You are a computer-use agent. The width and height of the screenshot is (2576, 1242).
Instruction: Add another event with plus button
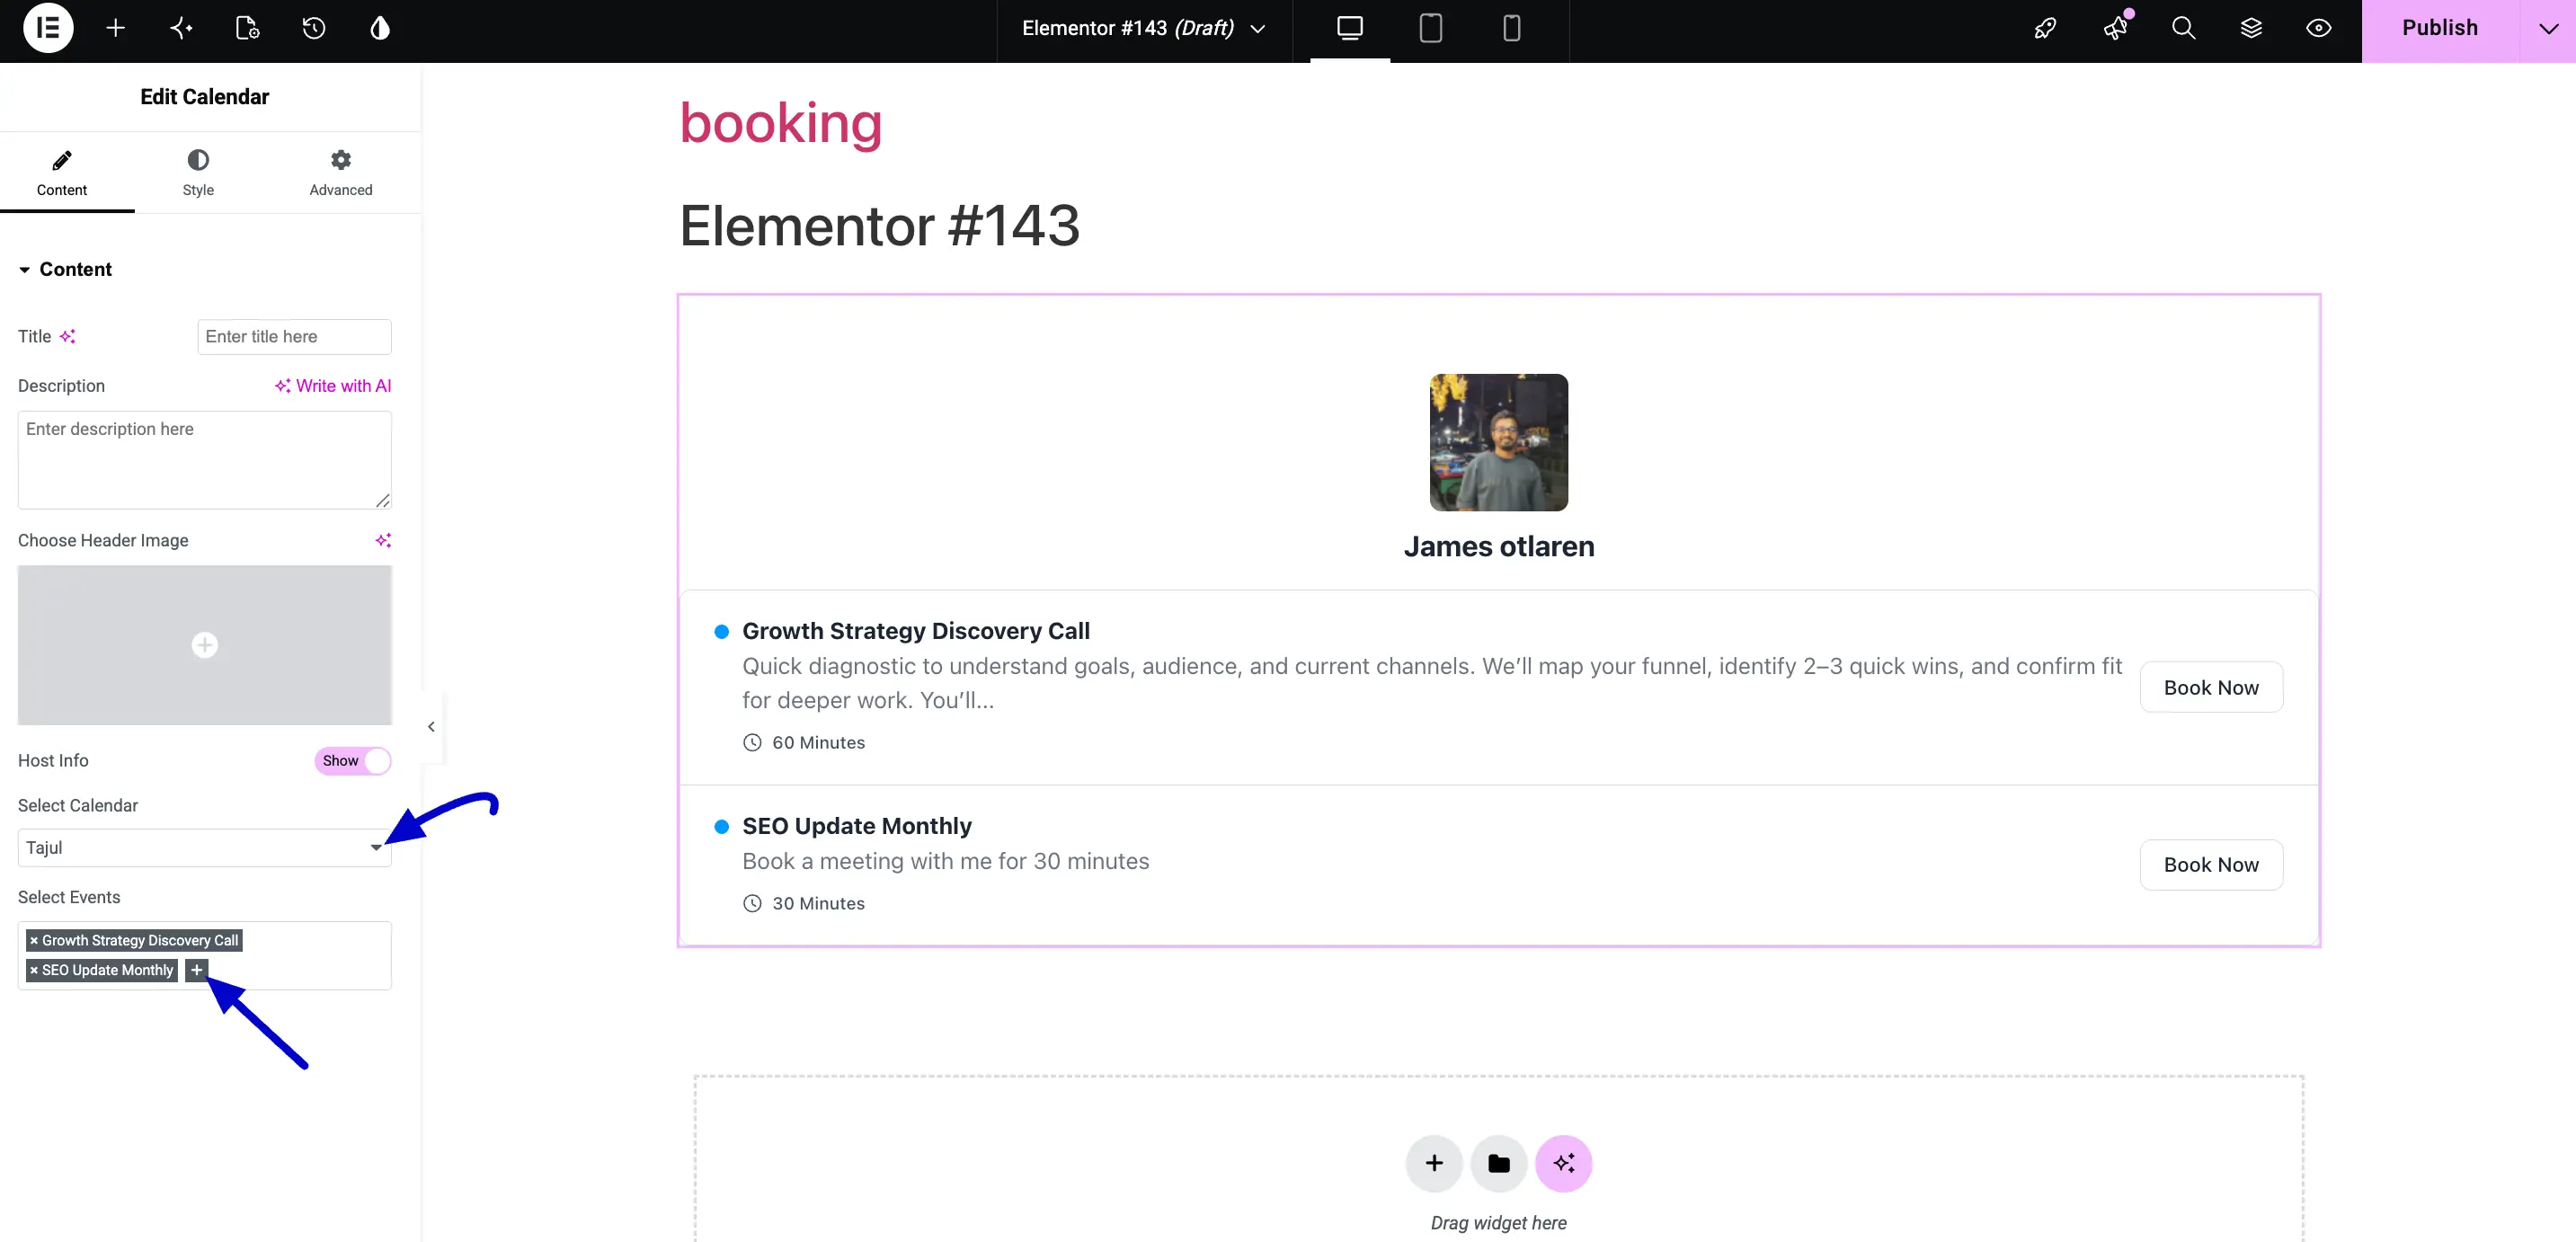coord(197,971)
